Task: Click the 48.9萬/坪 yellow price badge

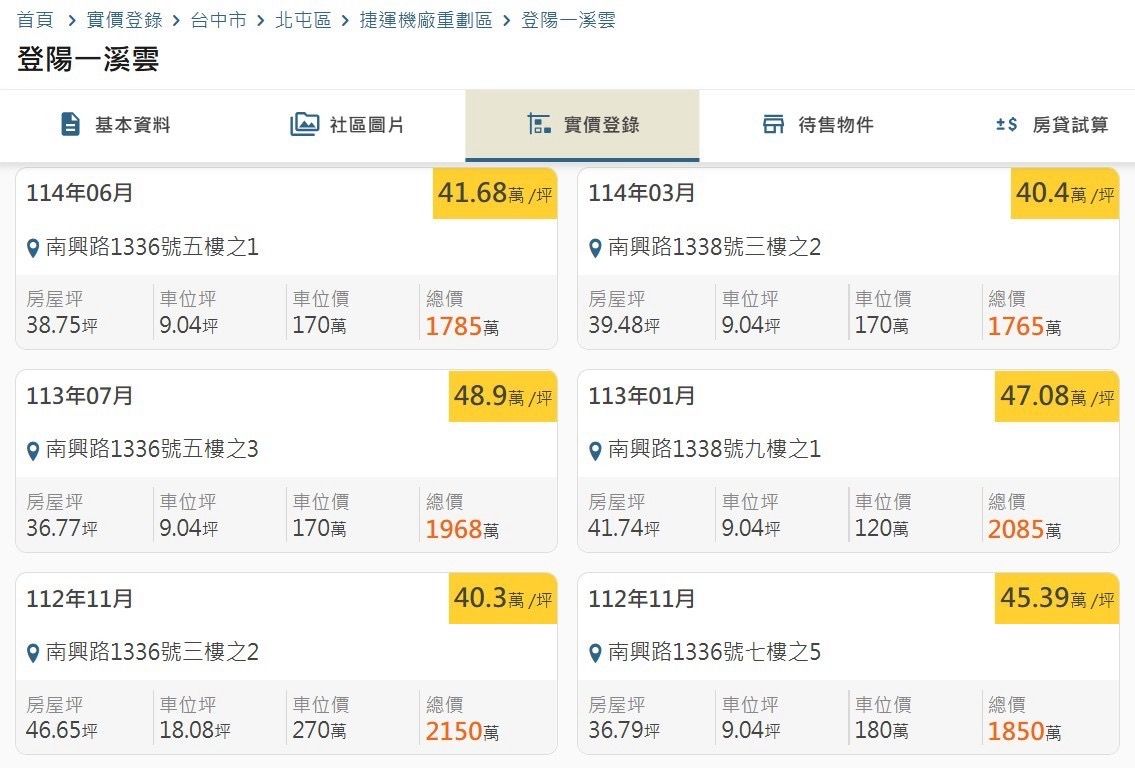Action: [502, 396]
